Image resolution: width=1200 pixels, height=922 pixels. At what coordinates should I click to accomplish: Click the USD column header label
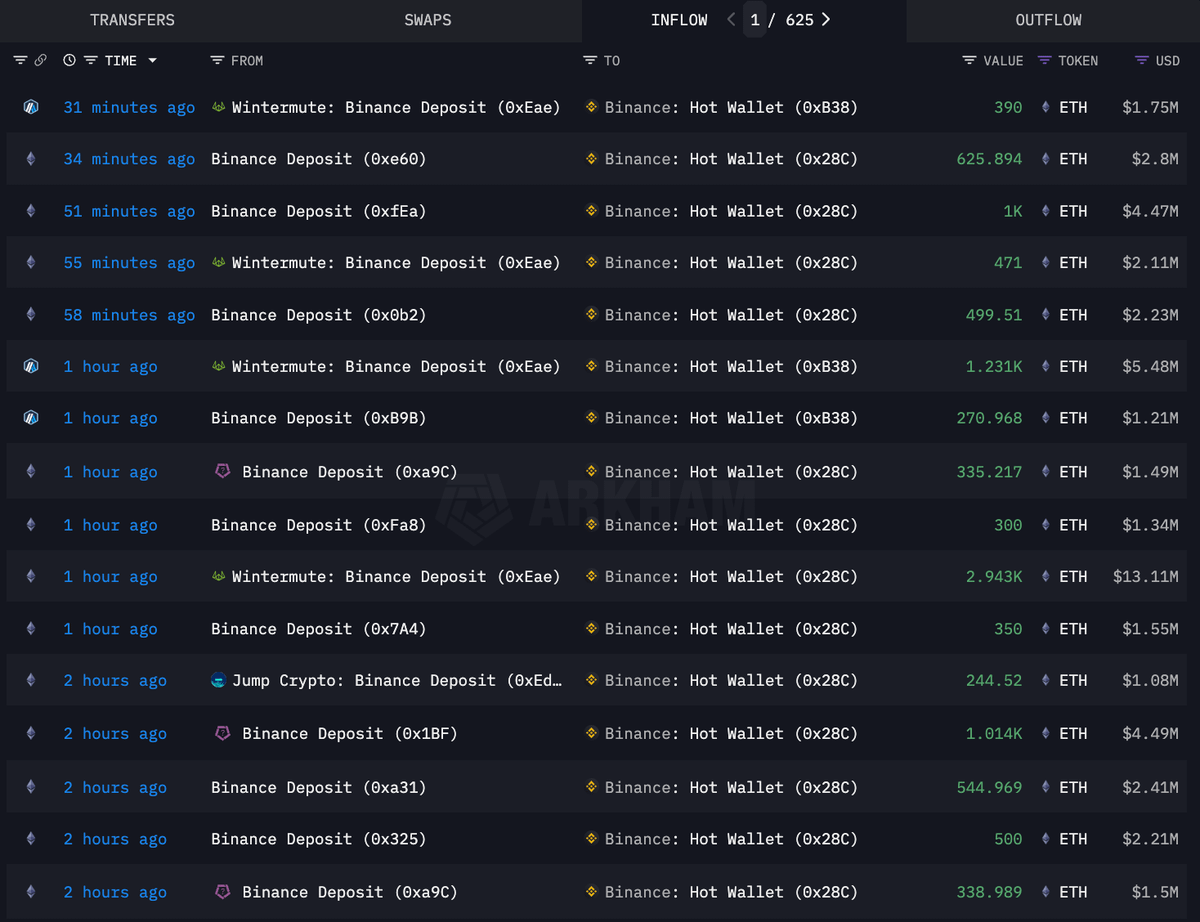[1168, 61]
